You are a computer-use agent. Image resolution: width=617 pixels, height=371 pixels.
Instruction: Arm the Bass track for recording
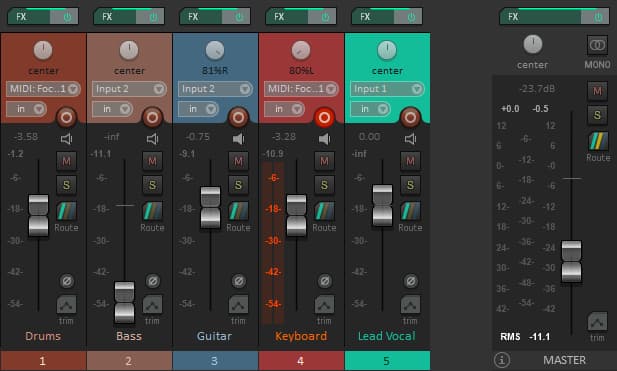coord(152,118)
